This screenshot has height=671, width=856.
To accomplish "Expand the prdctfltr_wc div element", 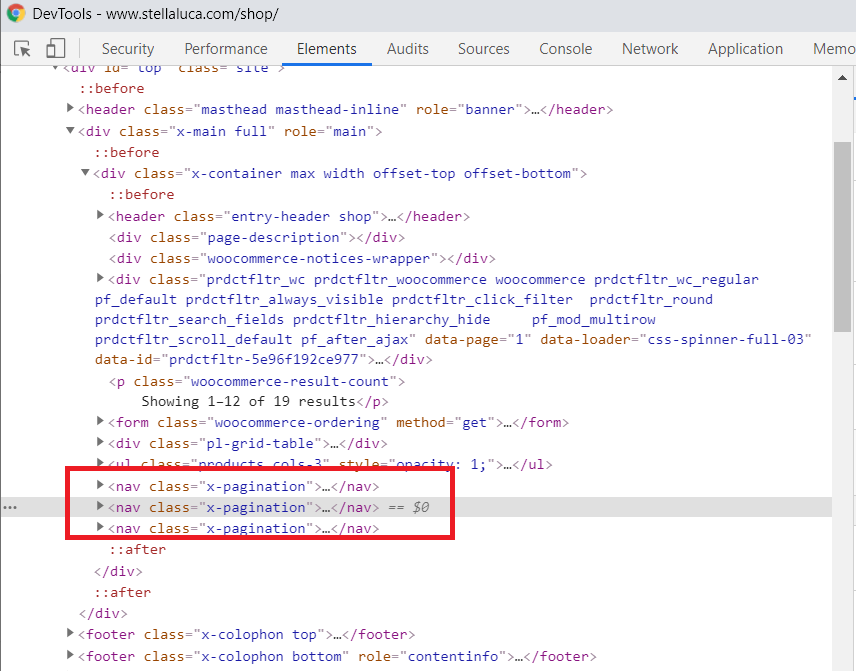I will point(100,278).
